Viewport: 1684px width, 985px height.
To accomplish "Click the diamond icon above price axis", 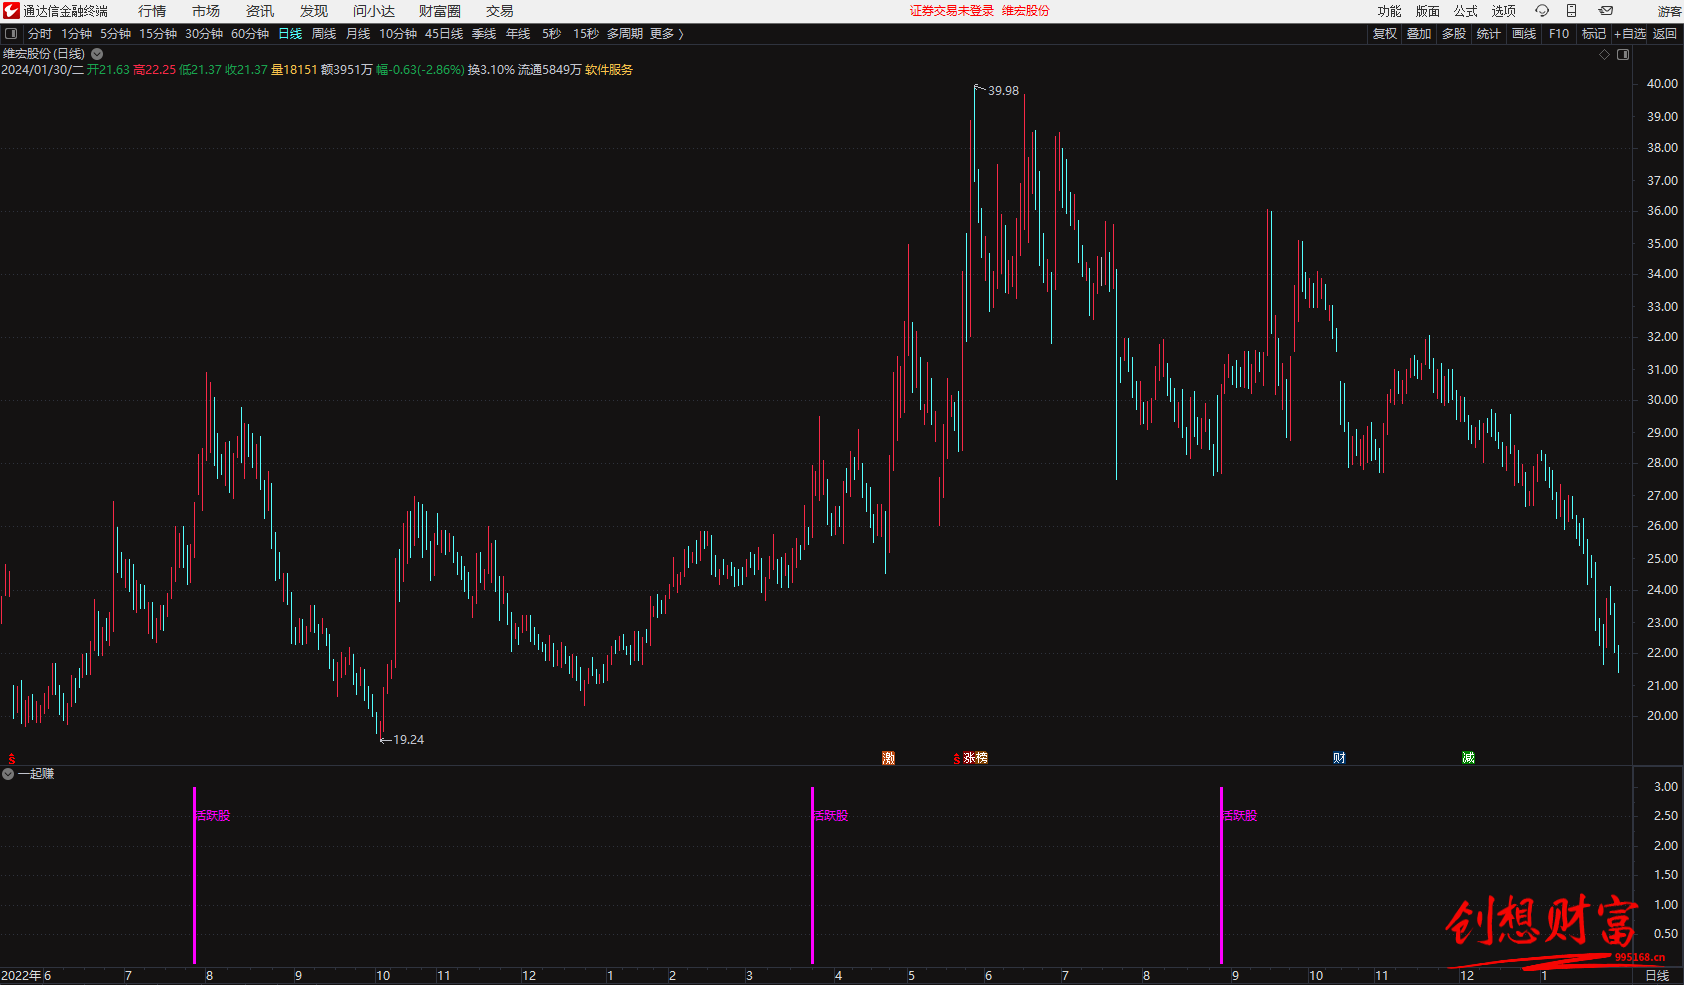I will click(1605, 55).
